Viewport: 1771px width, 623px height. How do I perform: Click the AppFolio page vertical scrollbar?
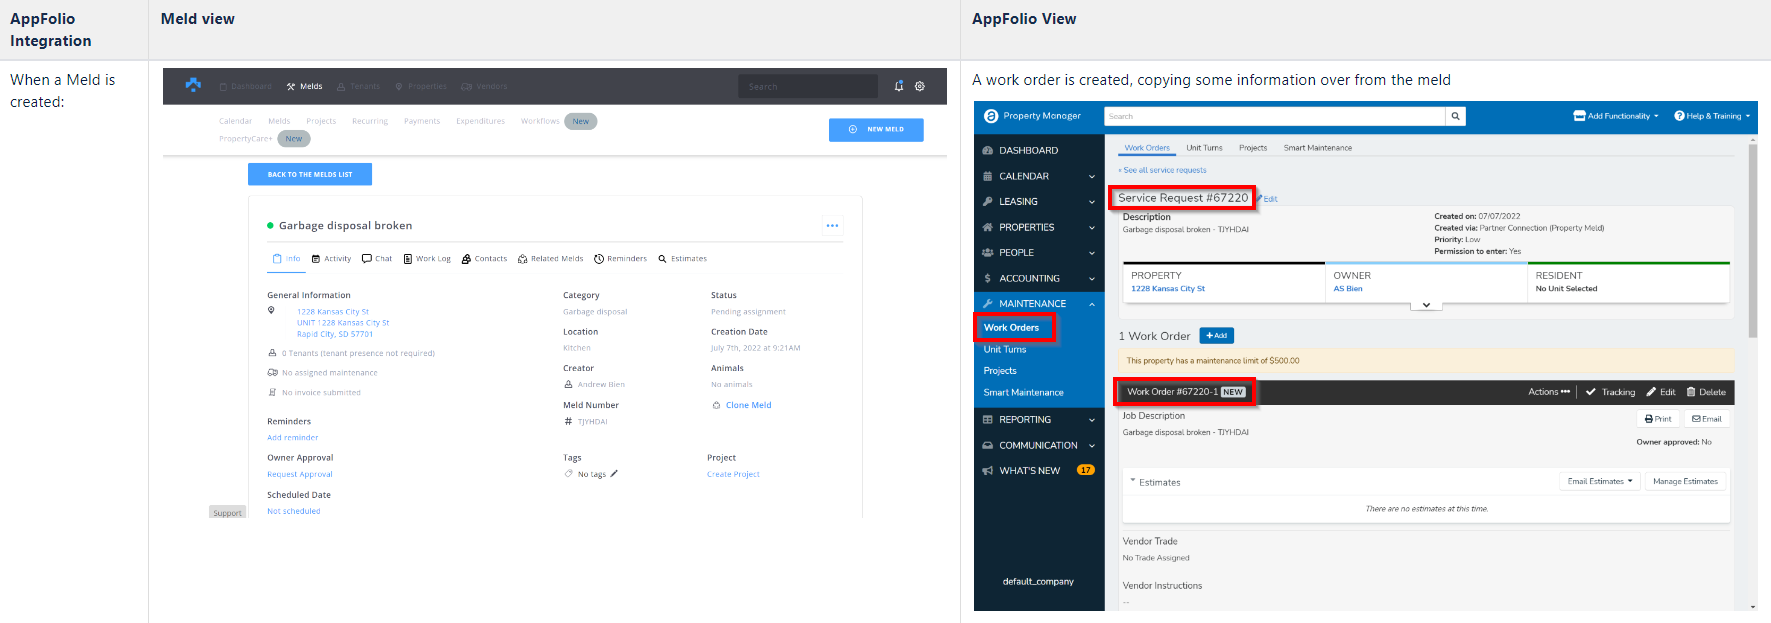[1753, 240]
